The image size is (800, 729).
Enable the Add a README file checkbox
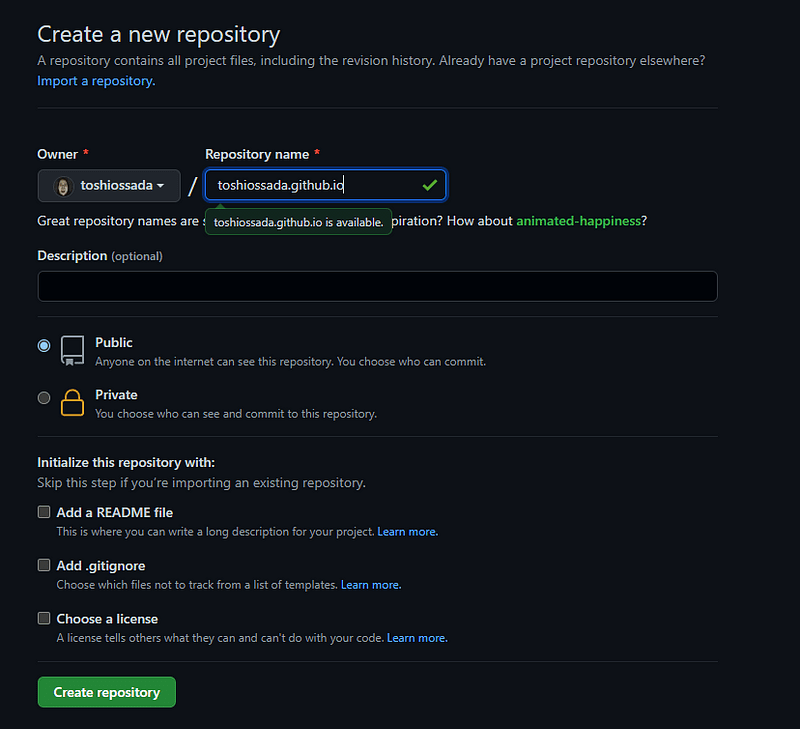(44, 512)
